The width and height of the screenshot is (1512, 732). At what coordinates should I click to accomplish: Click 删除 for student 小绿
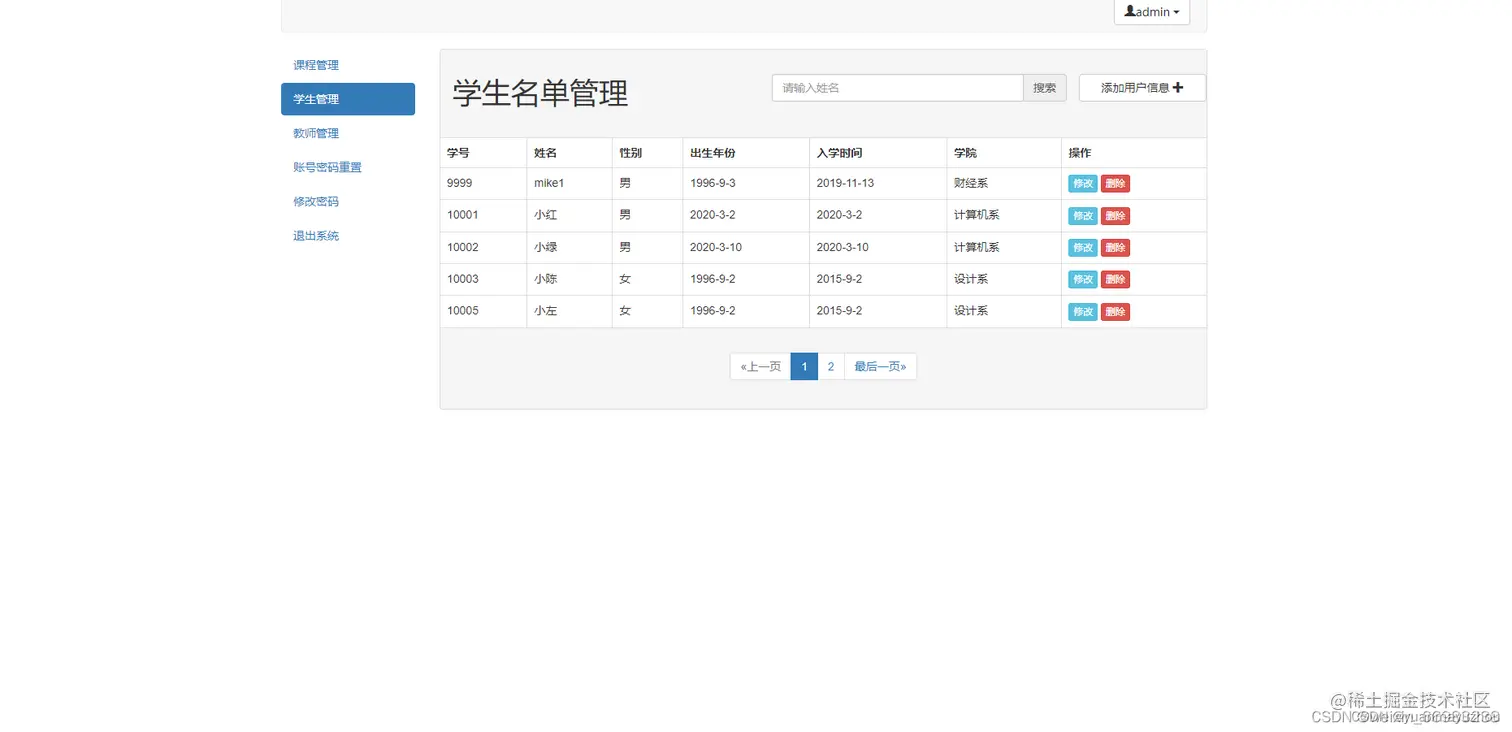[1115, 248]
